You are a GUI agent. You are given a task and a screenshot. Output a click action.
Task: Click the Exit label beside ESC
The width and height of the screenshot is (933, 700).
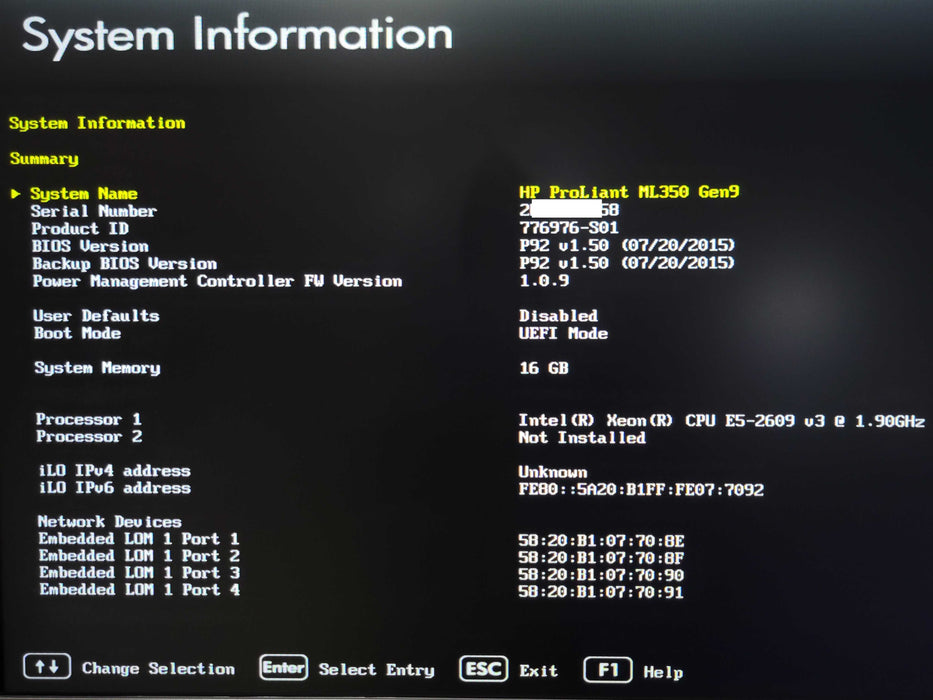[539, 670]
